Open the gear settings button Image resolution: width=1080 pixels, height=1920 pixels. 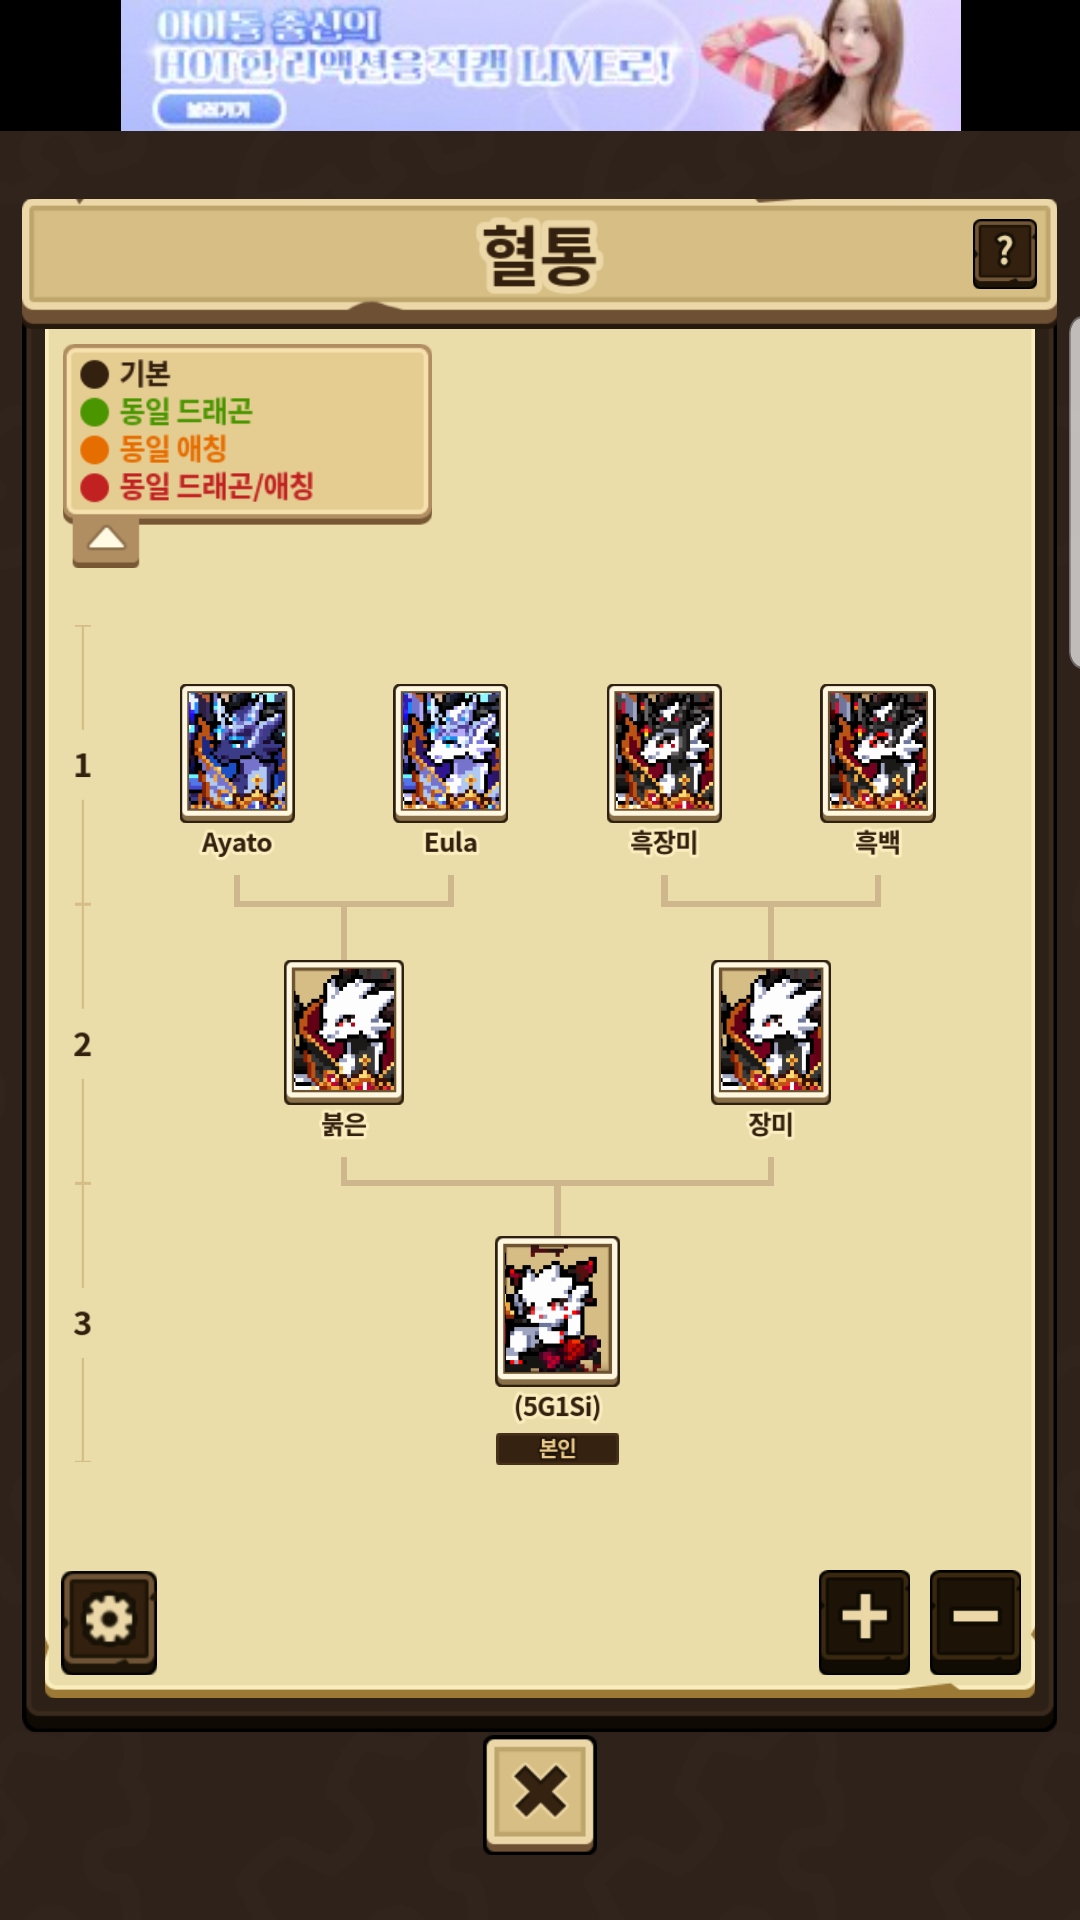[x=109, y=1621]
